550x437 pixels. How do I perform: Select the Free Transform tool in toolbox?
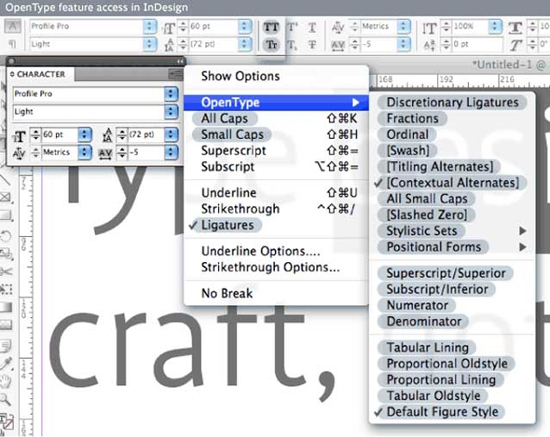click(x=6, y=289)
